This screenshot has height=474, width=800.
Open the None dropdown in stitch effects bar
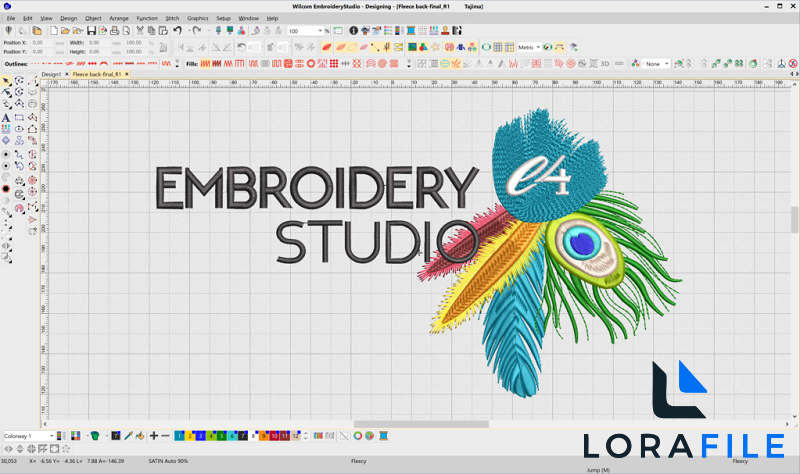tap(666, 64)
